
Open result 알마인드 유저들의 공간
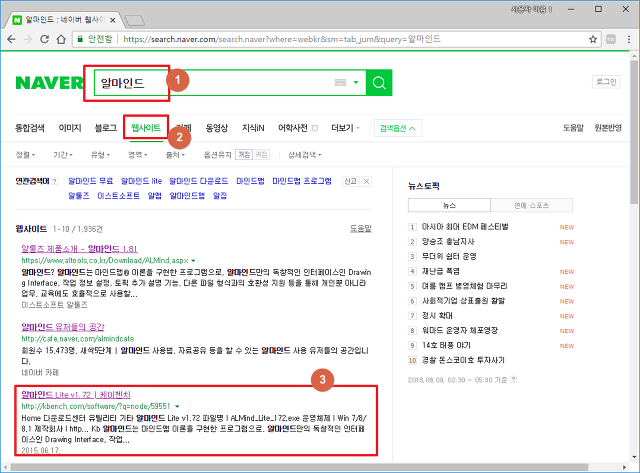tap(63, 327)
